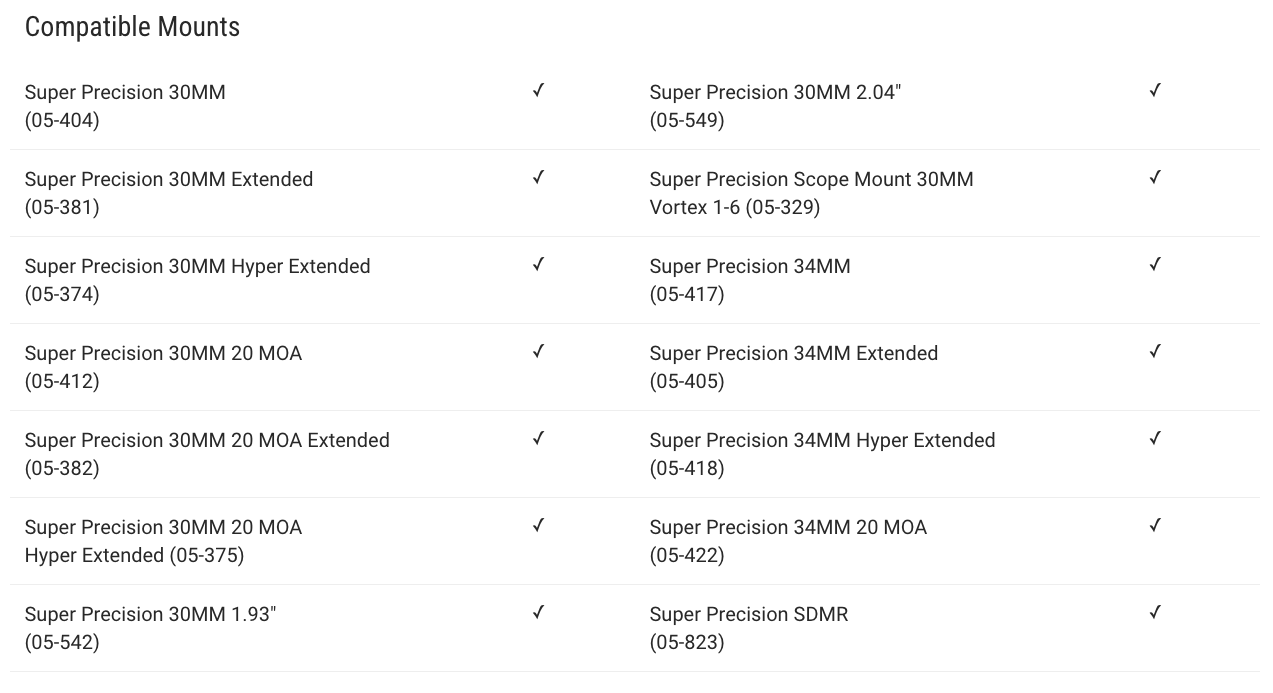Select Super Precision 34MM Hyper Extended entry
1273x693 pixels.
point(822,454)
